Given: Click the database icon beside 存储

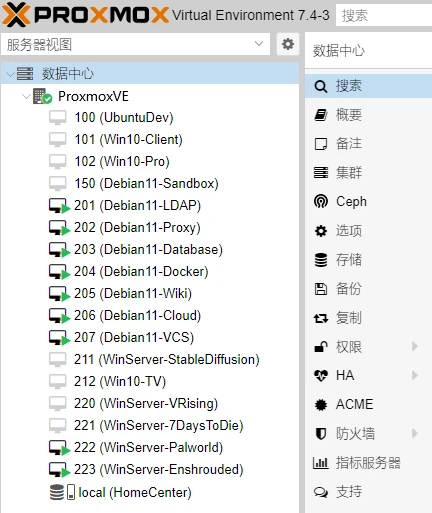Looking at the screenshot, I should [x=321, y=260].
